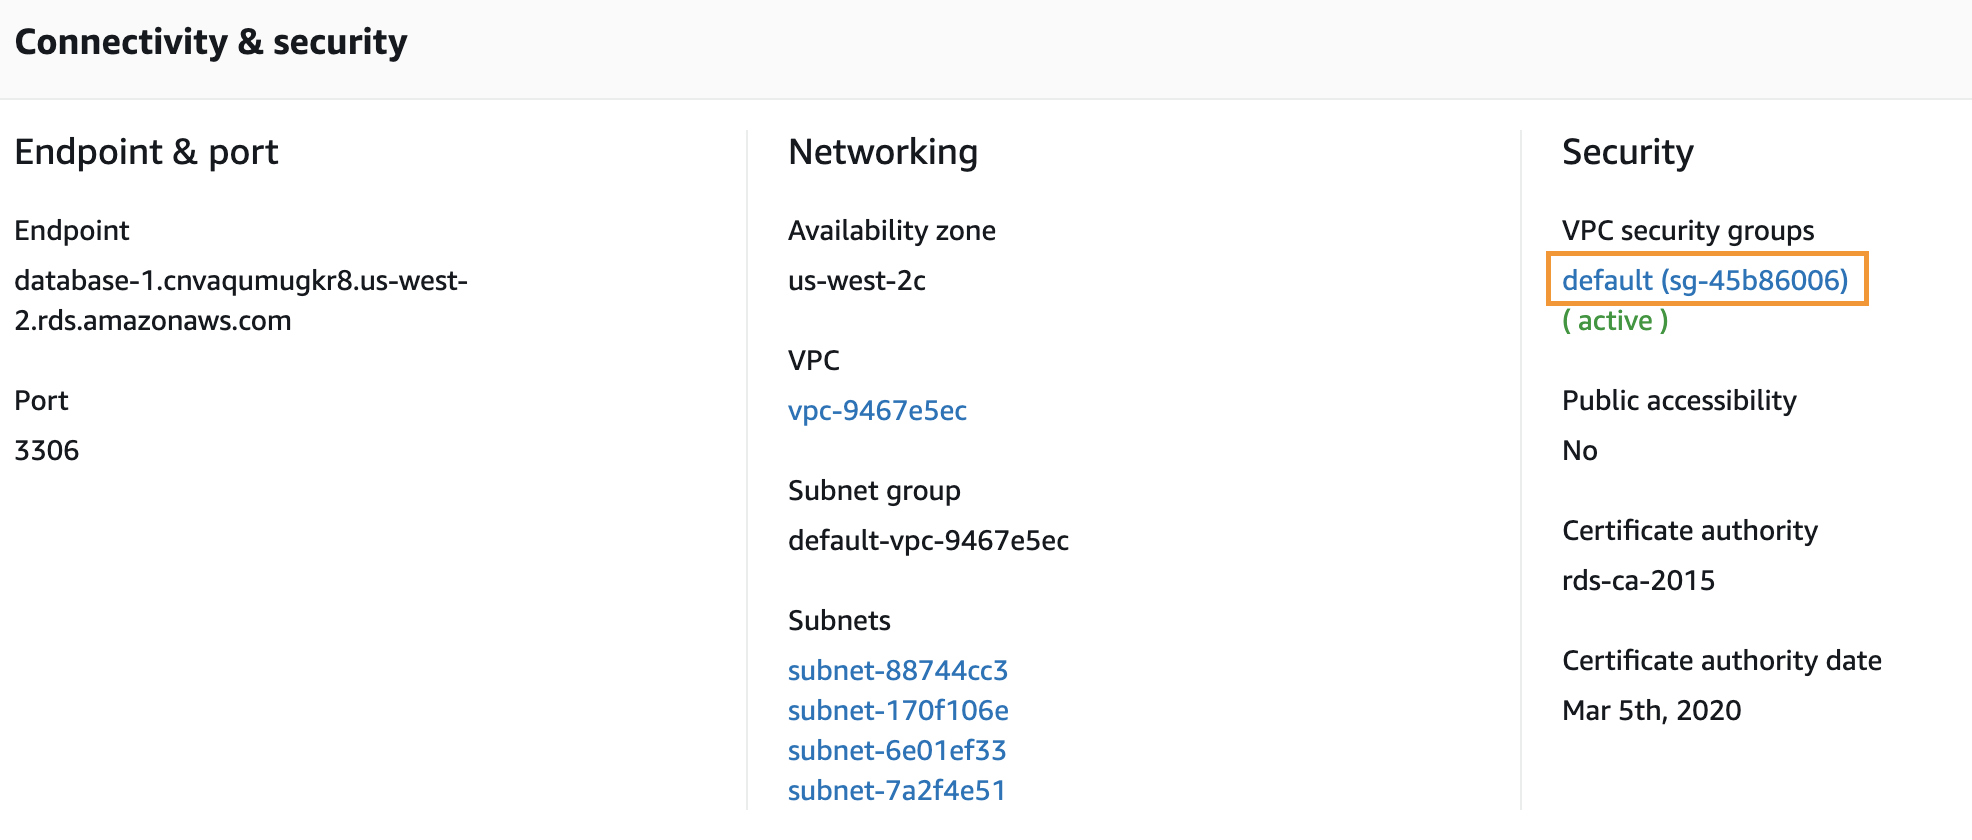1972x840 pixels.
Task: Click the Mar 5th, 2020 certificate date
Action: pyautogui.click(x=1652, y=710)
